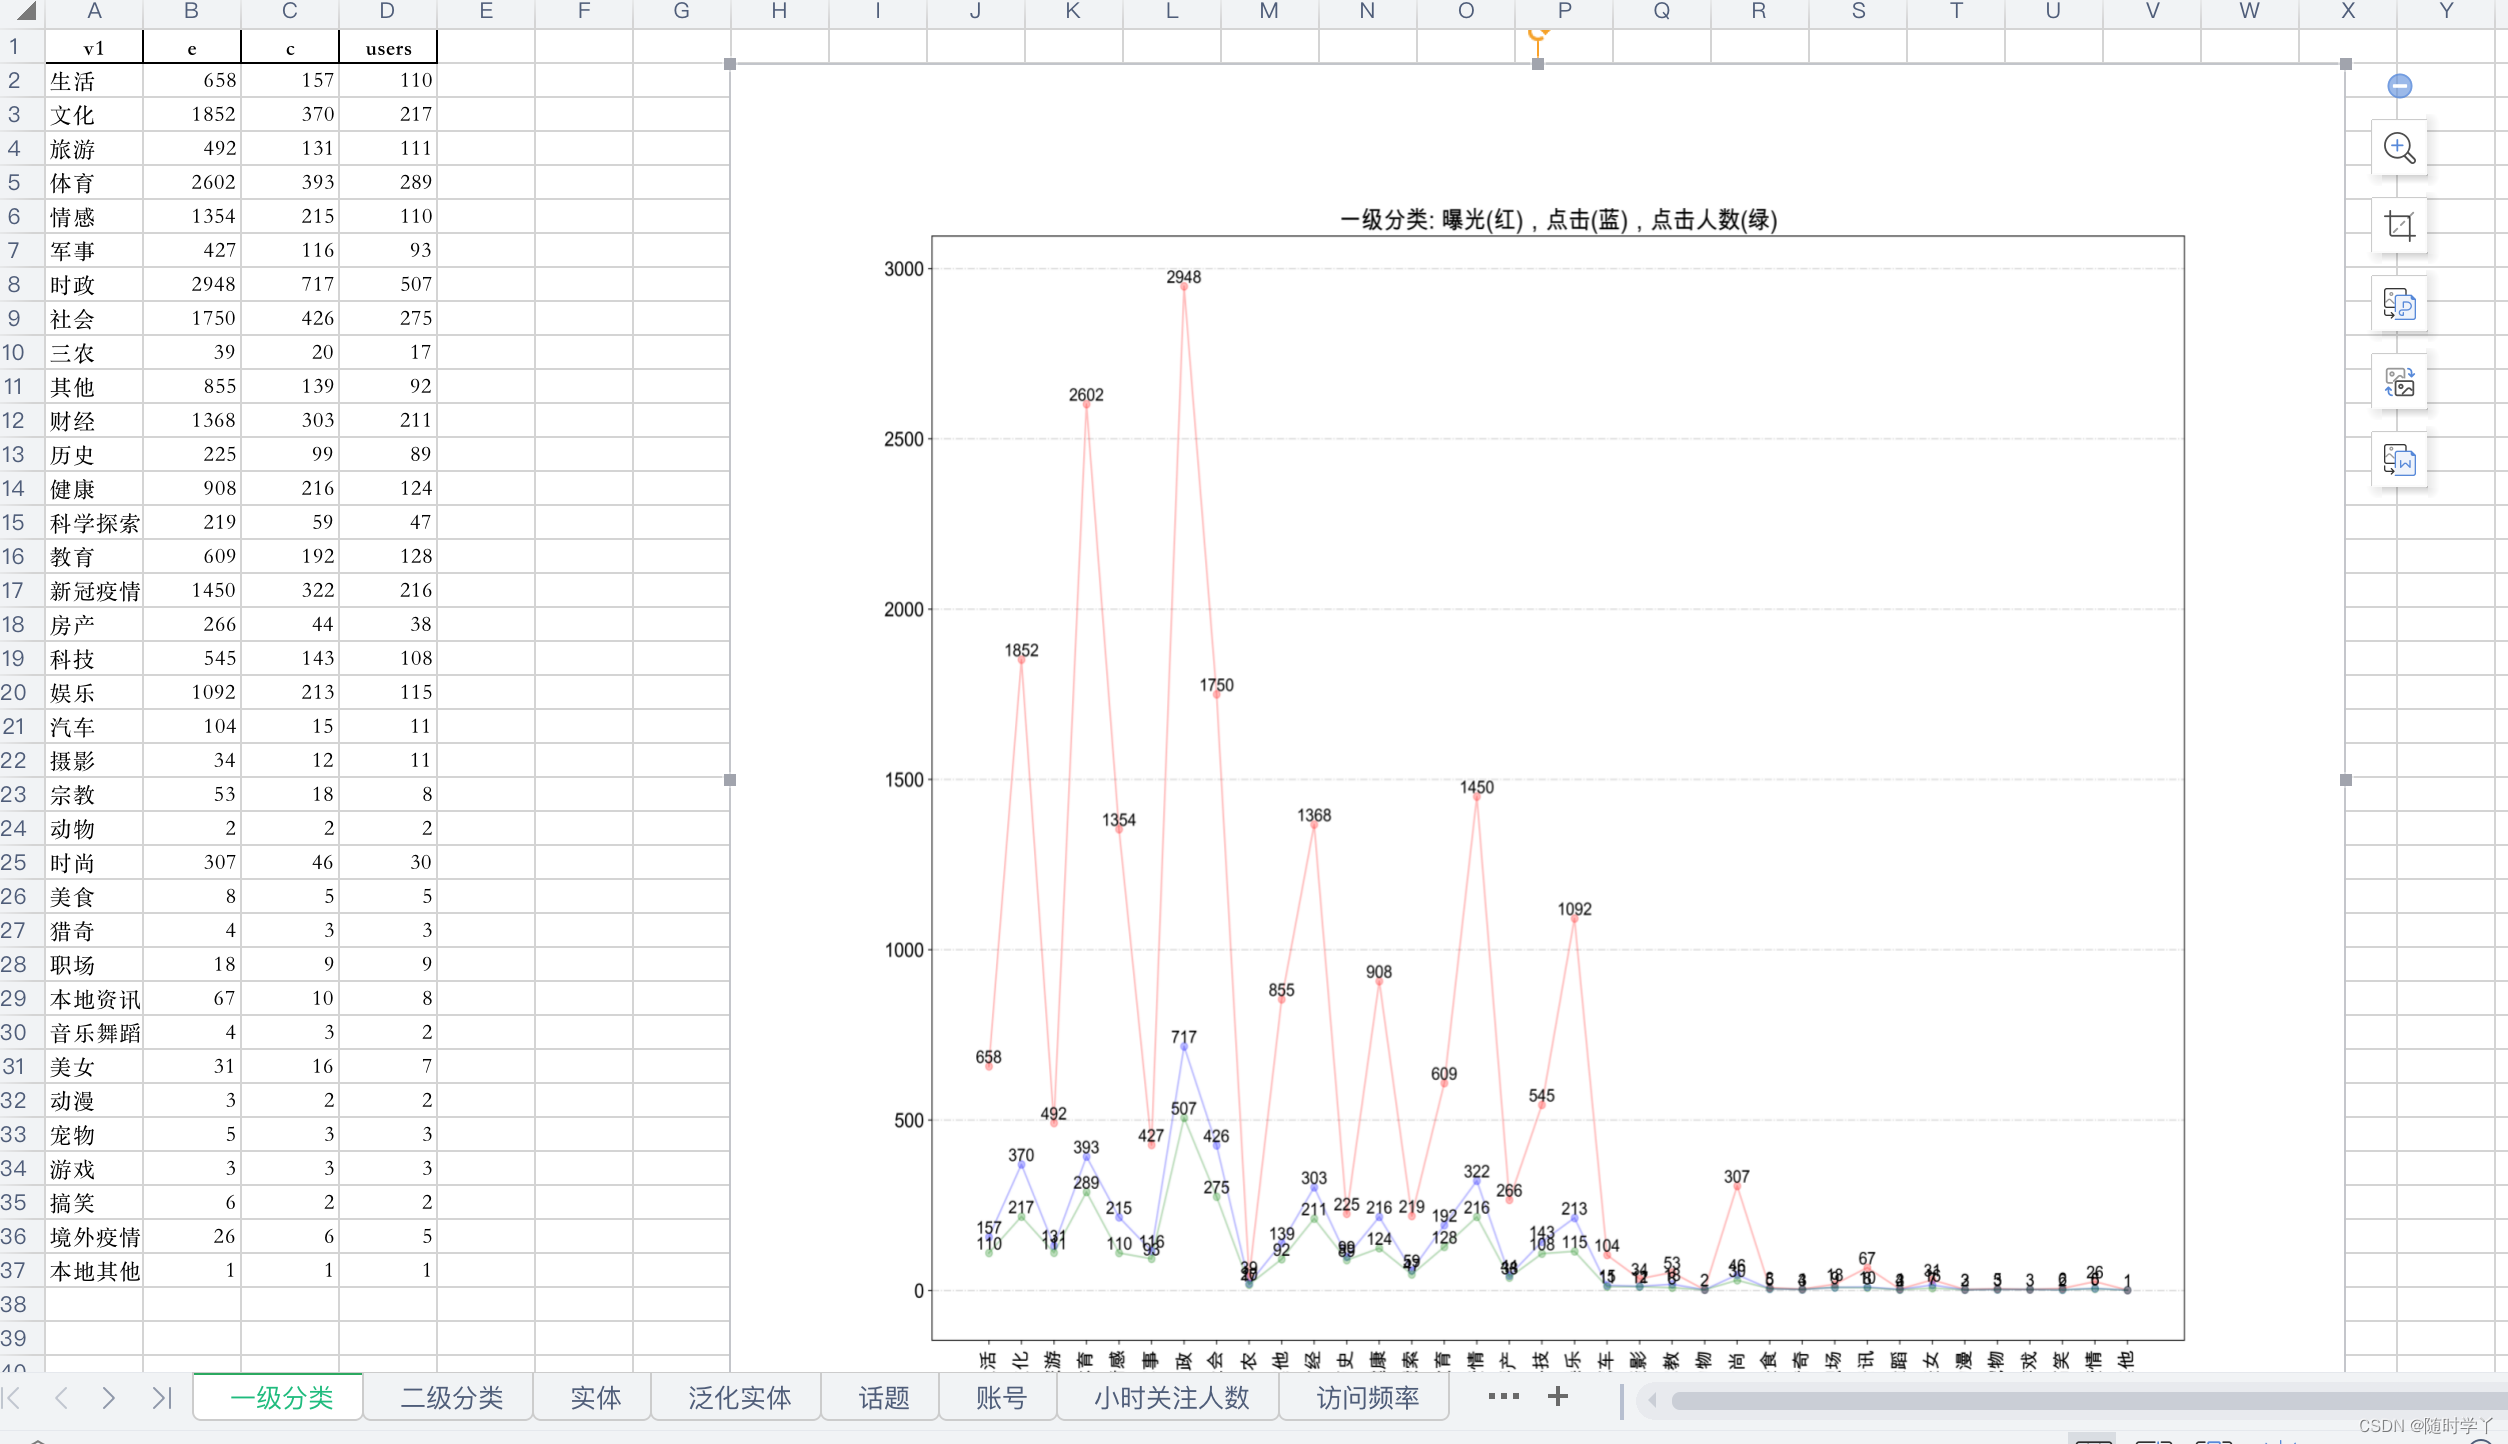Screen dimensions: 2508x1444
Task: Click the zoom-in magnifier icon beside chart
Action: pyautogui.click(x=2399, y=148)
